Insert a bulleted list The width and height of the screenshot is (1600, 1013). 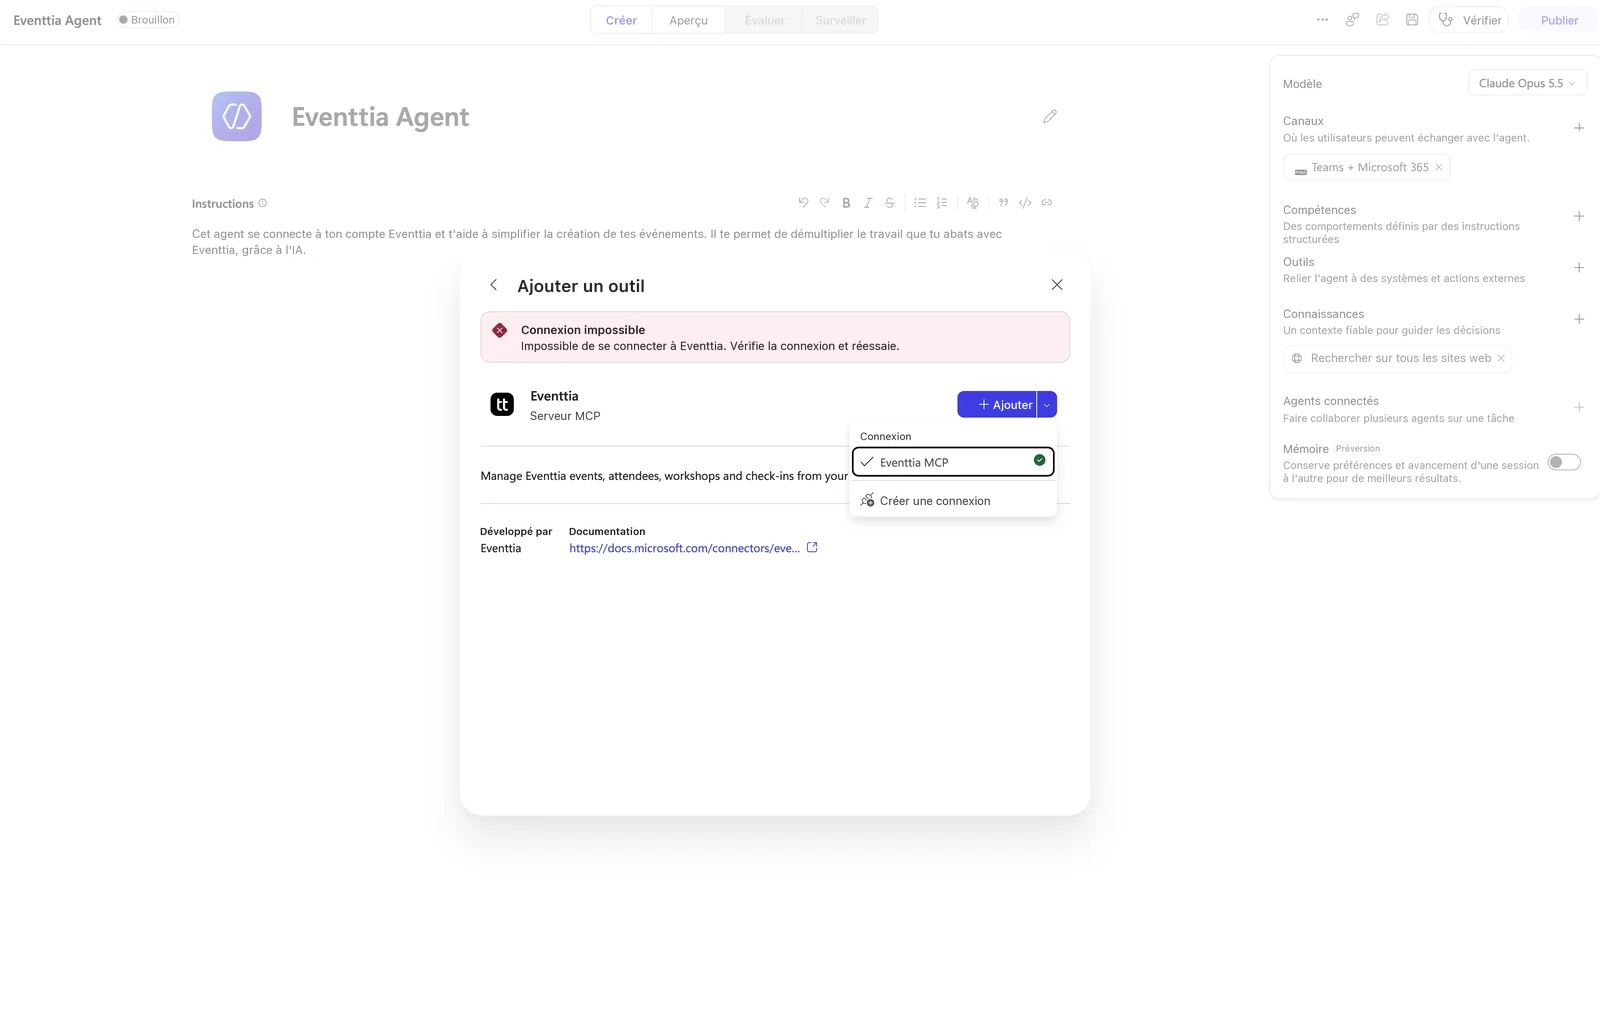click(920, 202)
